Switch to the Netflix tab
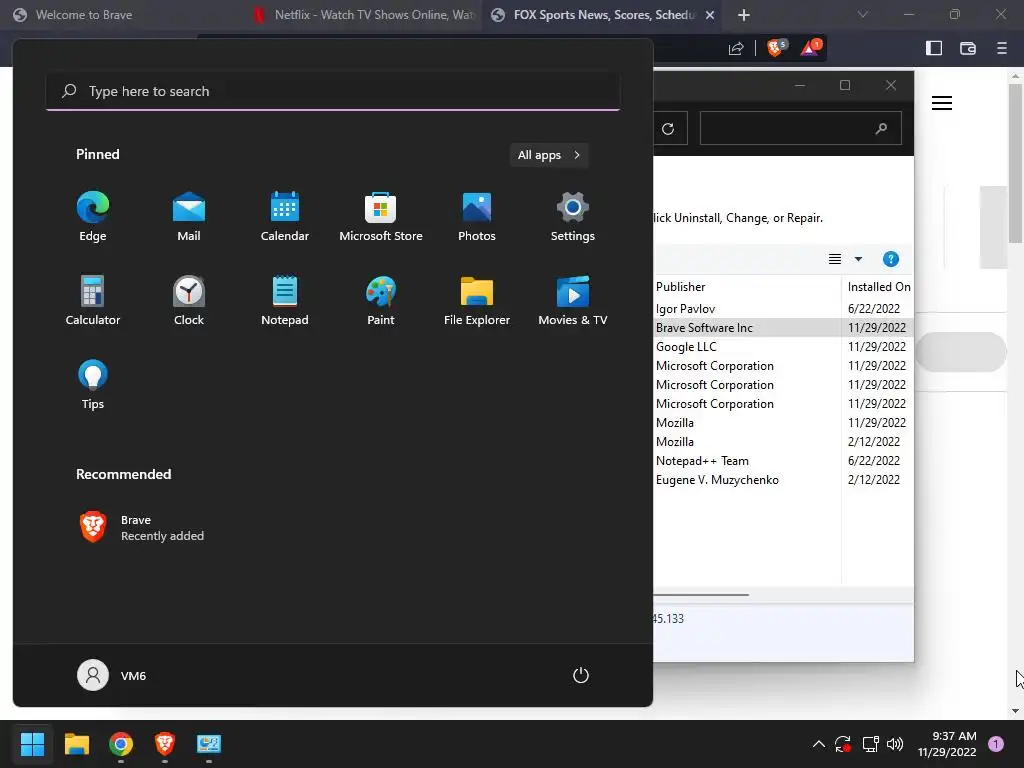This screenshot has width=1024, height=768. click(362, 15)
